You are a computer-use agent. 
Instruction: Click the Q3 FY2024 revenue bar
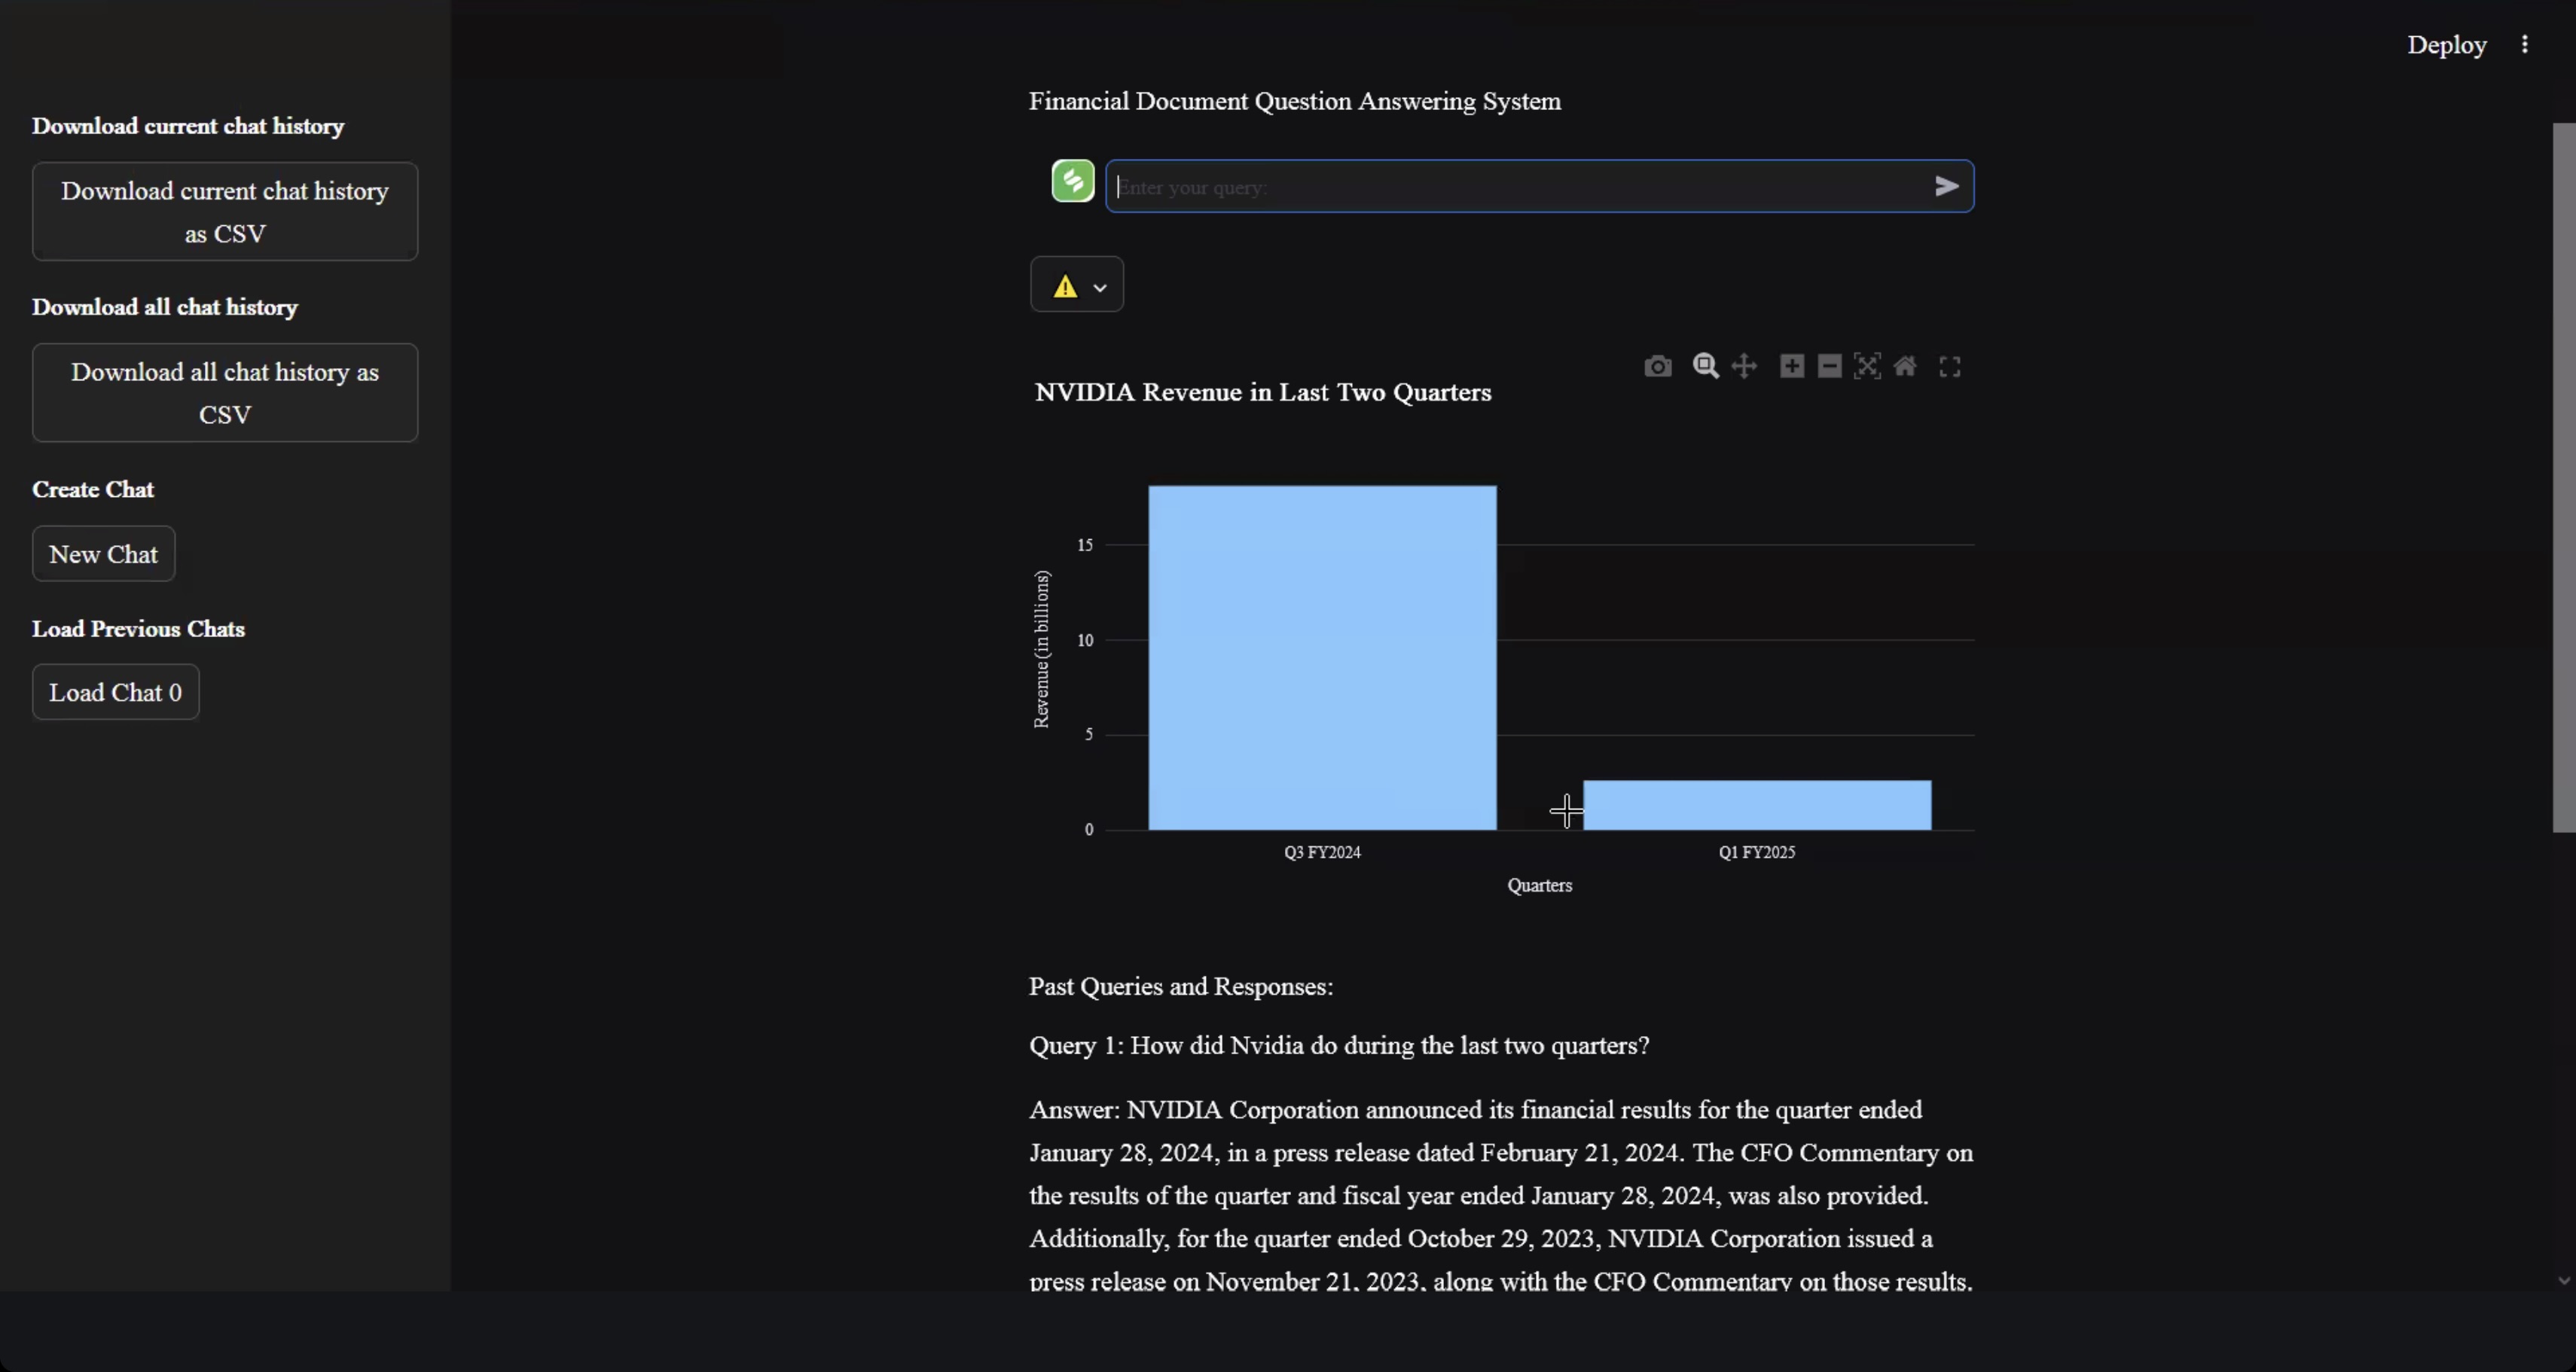pos(1322,658)
